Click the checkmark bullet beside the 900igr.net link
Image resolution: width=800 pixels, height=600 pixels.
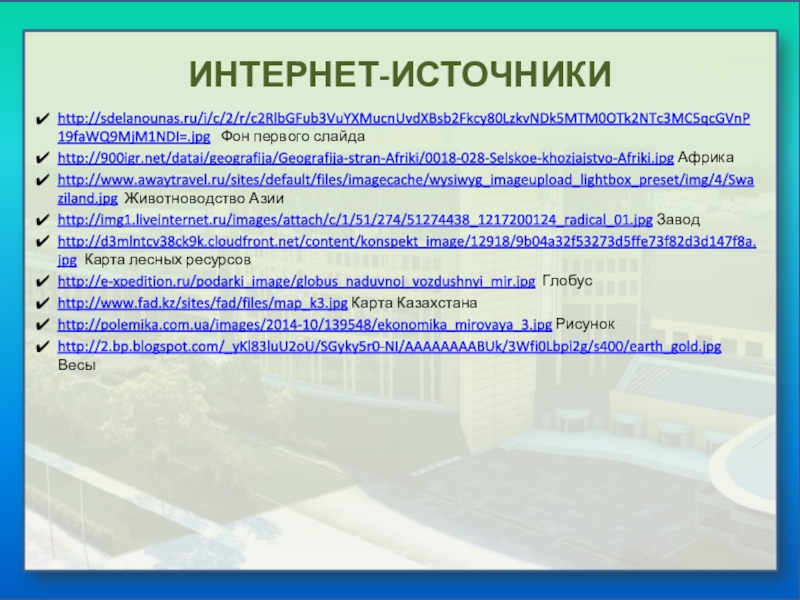[x=42, y=158]
